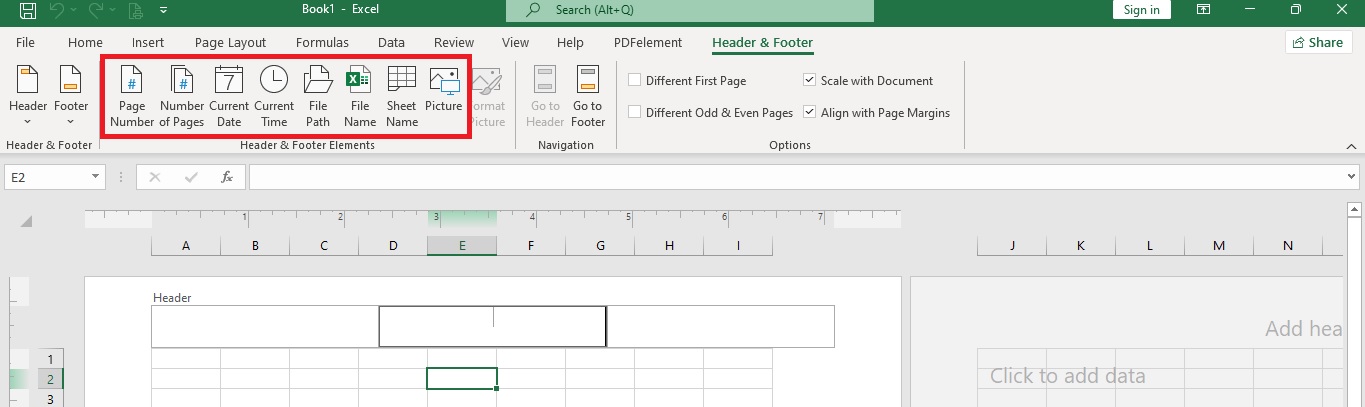Open the PDFelement tab
The height and width of the screenshot is (407, 1365).
pos(648,43)
